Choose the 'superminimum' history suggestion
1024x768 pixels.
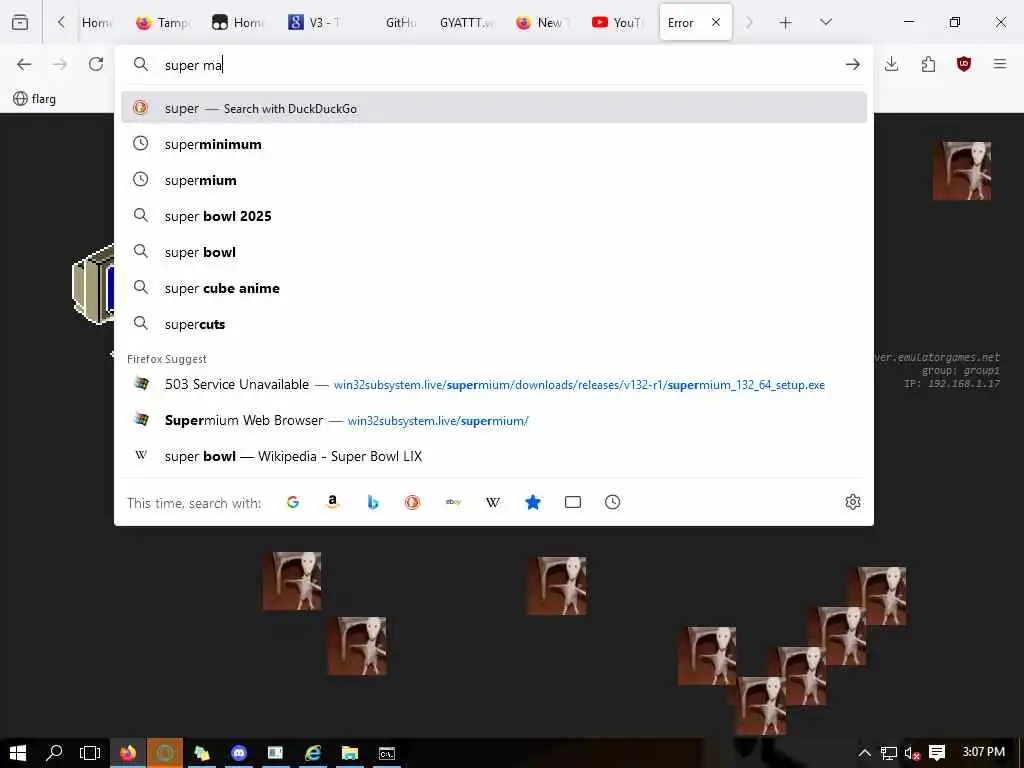click(494, 144)
